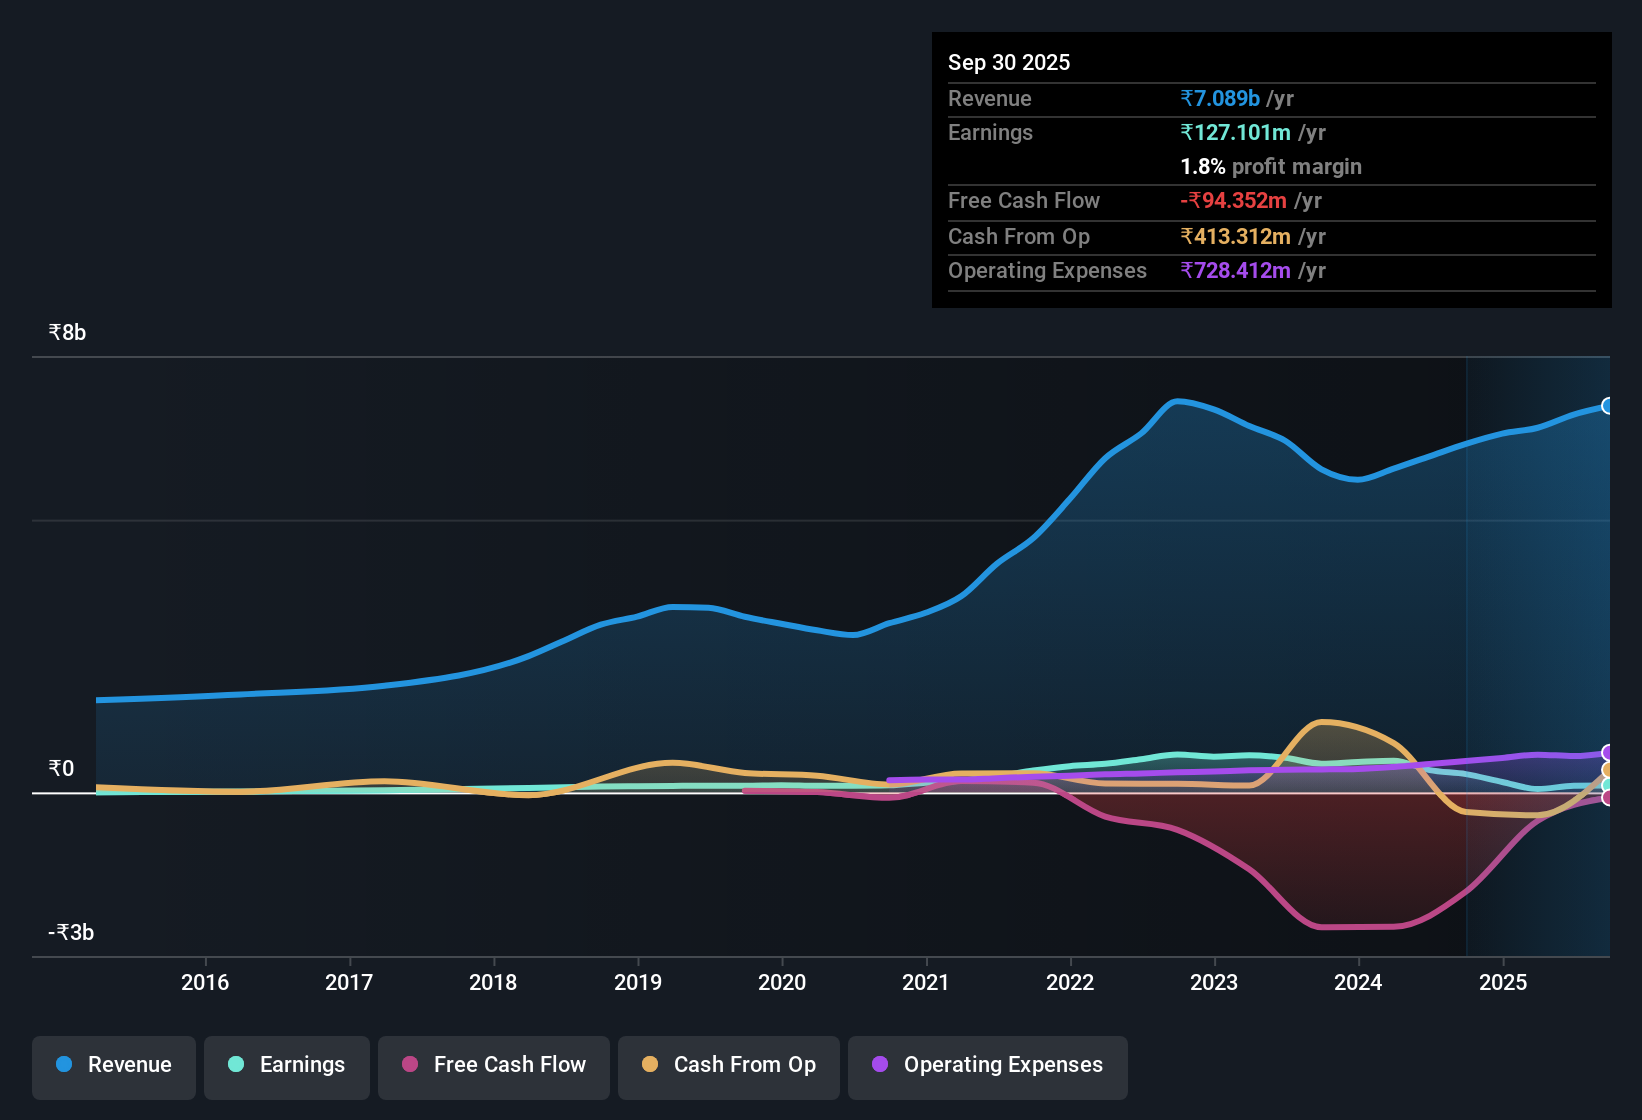Image resolution: width=1642 pixels, height=1120 pixels.
Task: Click the ₹7.089b Revenue value
Action: tap(1219, 98)
